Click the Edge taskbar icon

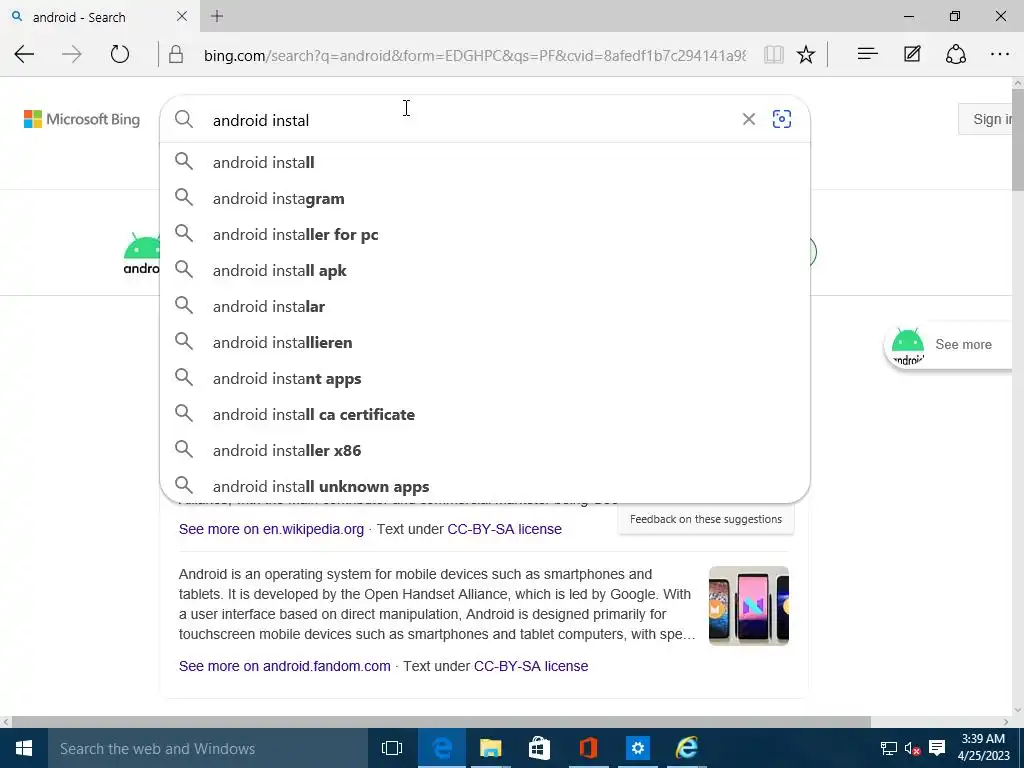pos(441,748)
